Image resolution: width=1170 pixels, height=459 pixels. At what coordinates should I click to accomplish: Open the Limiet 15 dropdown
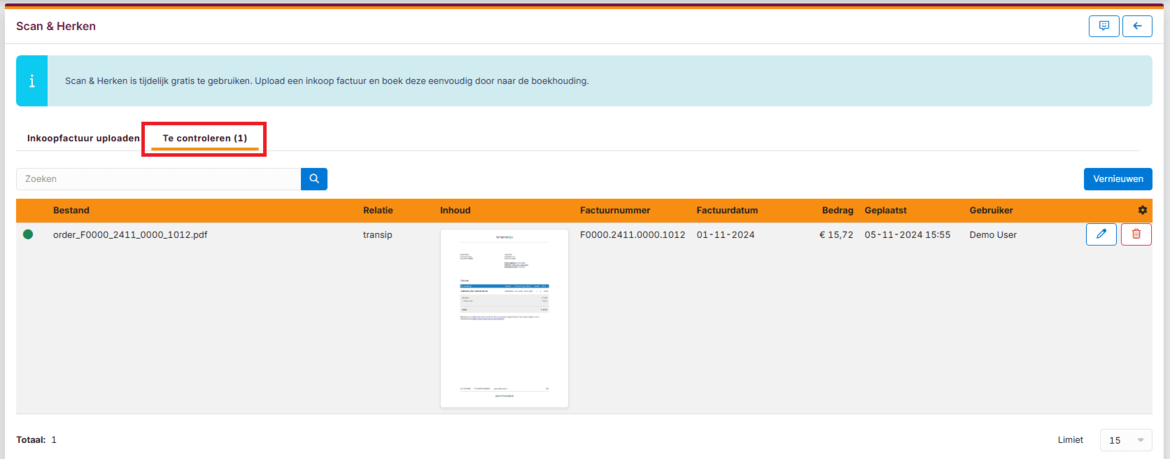click(1126, 440)
